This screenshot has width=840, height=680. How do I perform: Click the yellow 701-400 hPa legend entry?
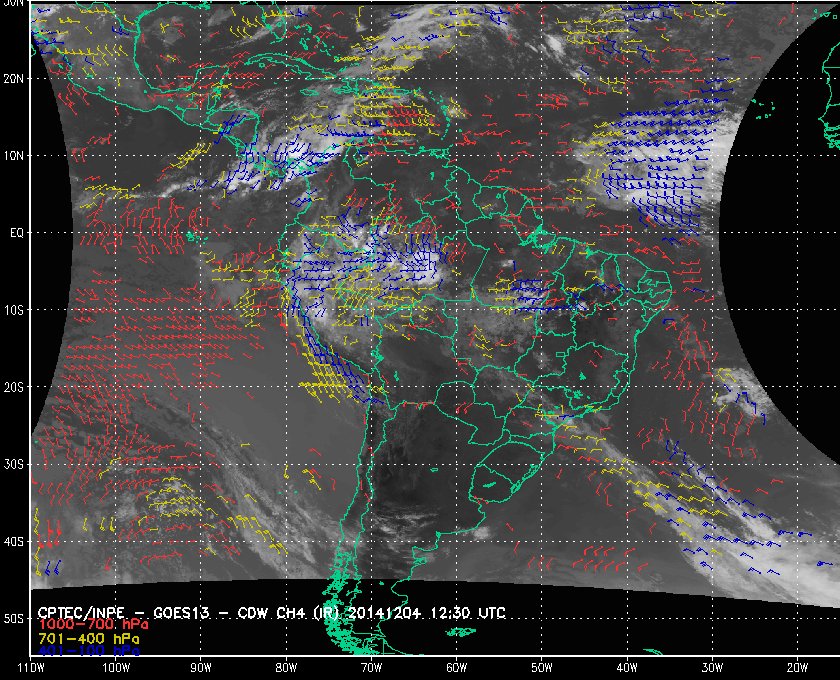coord(89,639)
